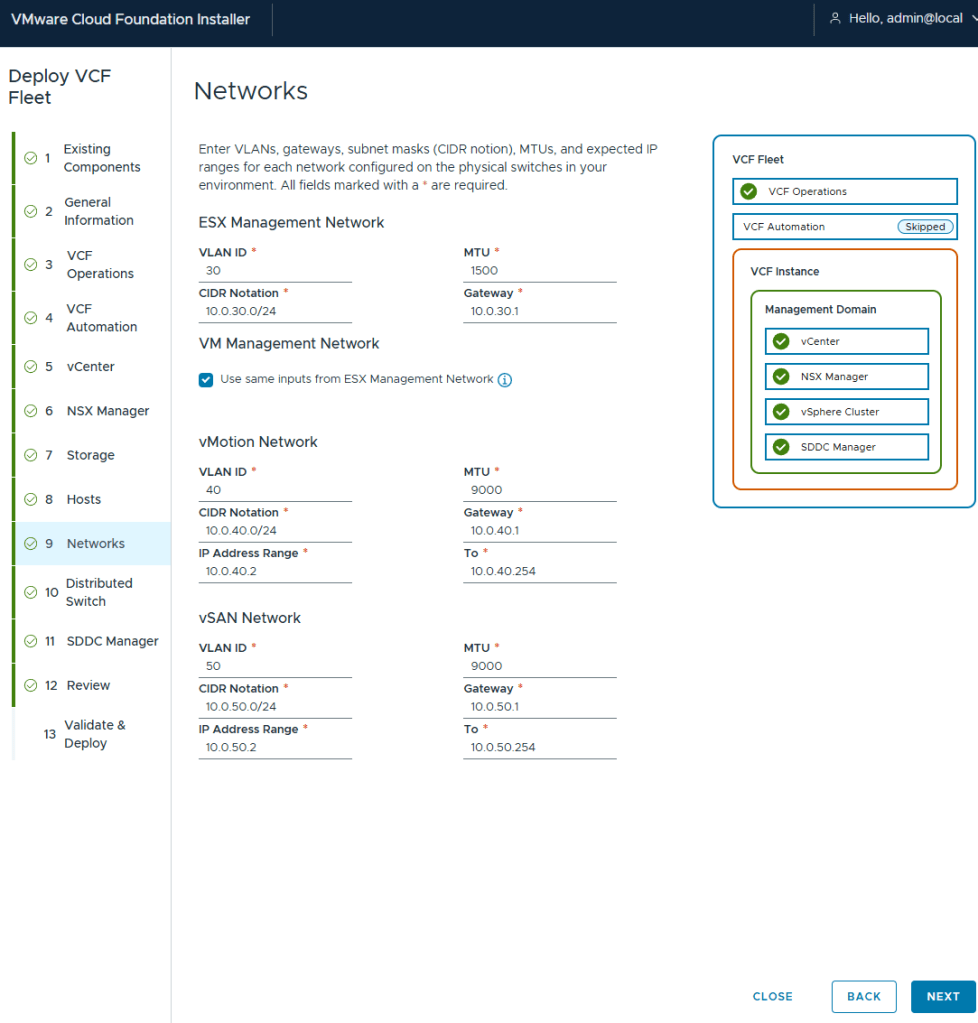The width and height of the screenshot is (978, 1023).
Task: Uncheck Use same inputs from ESX Management
Action: (x=206, y=380)
